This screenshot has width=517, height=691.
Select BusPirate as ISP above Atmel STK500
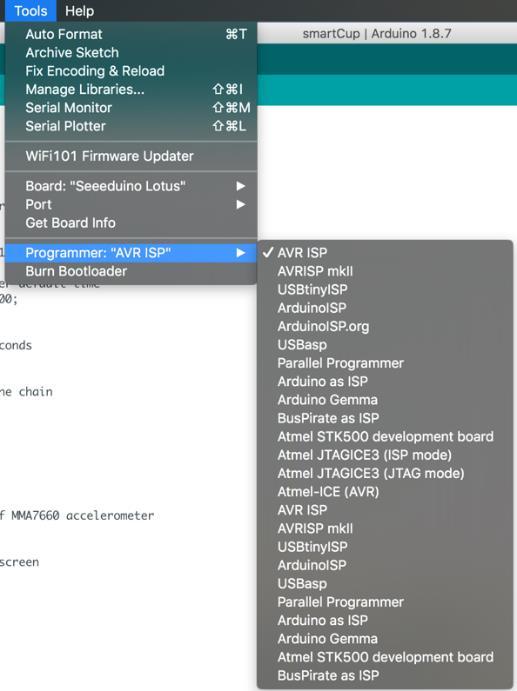[x=385, y=418]
